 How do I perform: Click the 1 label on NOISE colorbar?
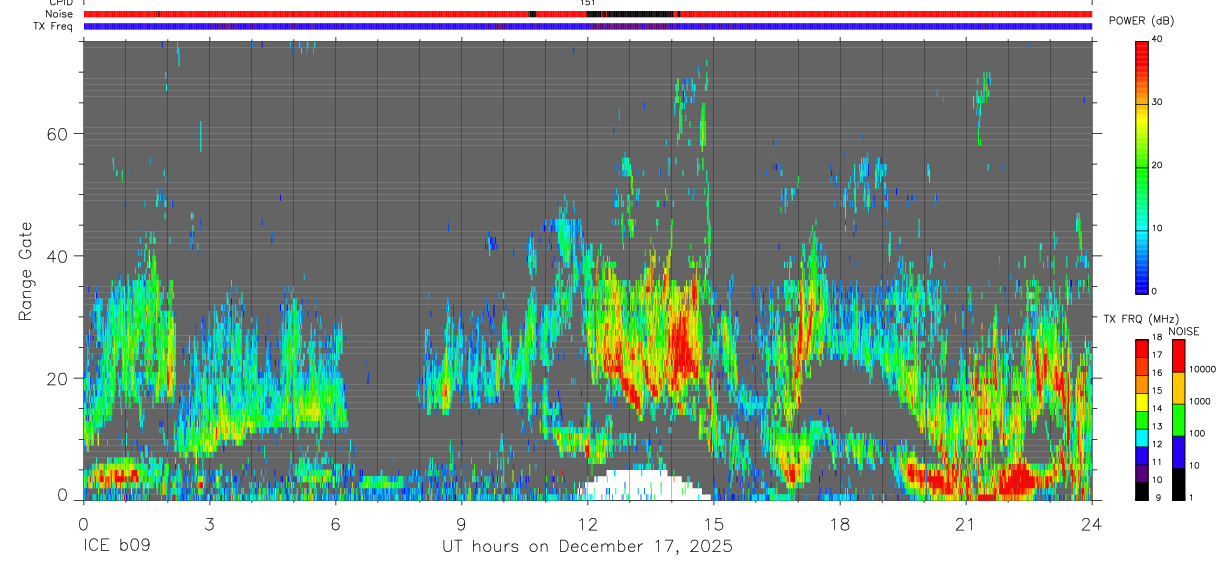coord(1192,497)
